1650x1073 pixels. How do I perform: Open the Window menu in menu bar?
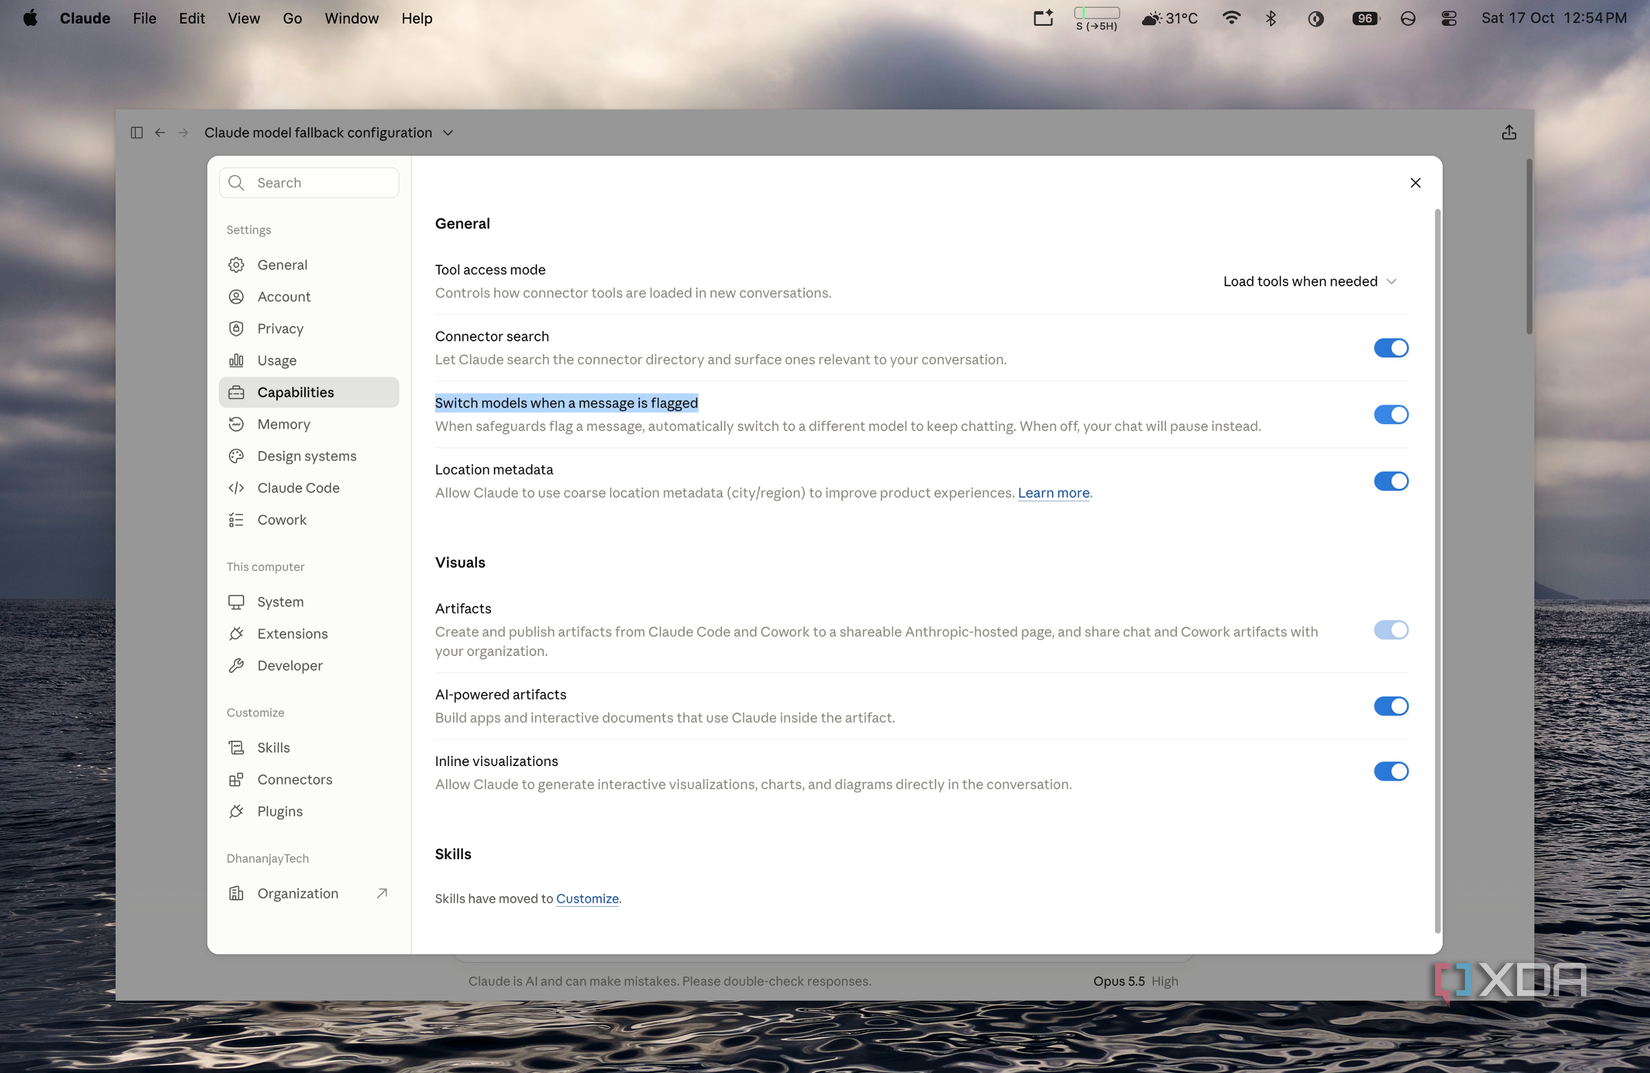coord(352,18)
